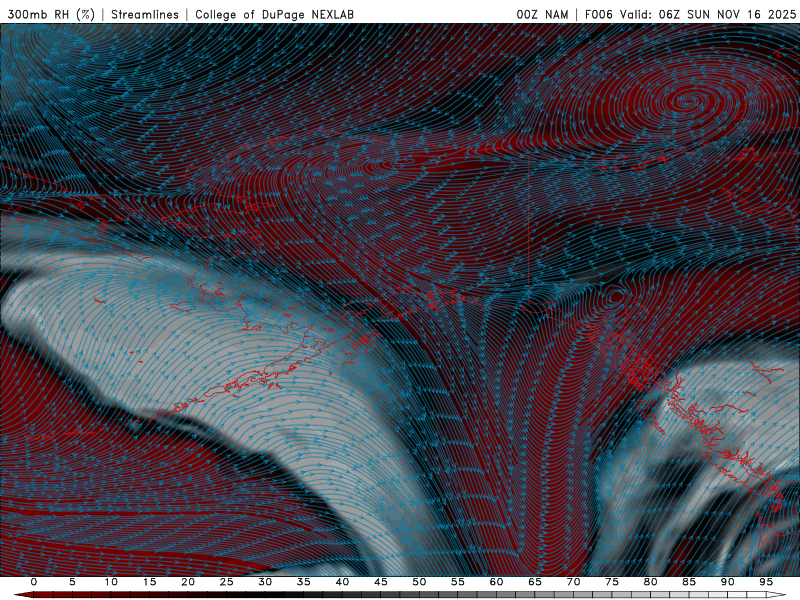Click the colorbar tick label '0'

point(34,582)
